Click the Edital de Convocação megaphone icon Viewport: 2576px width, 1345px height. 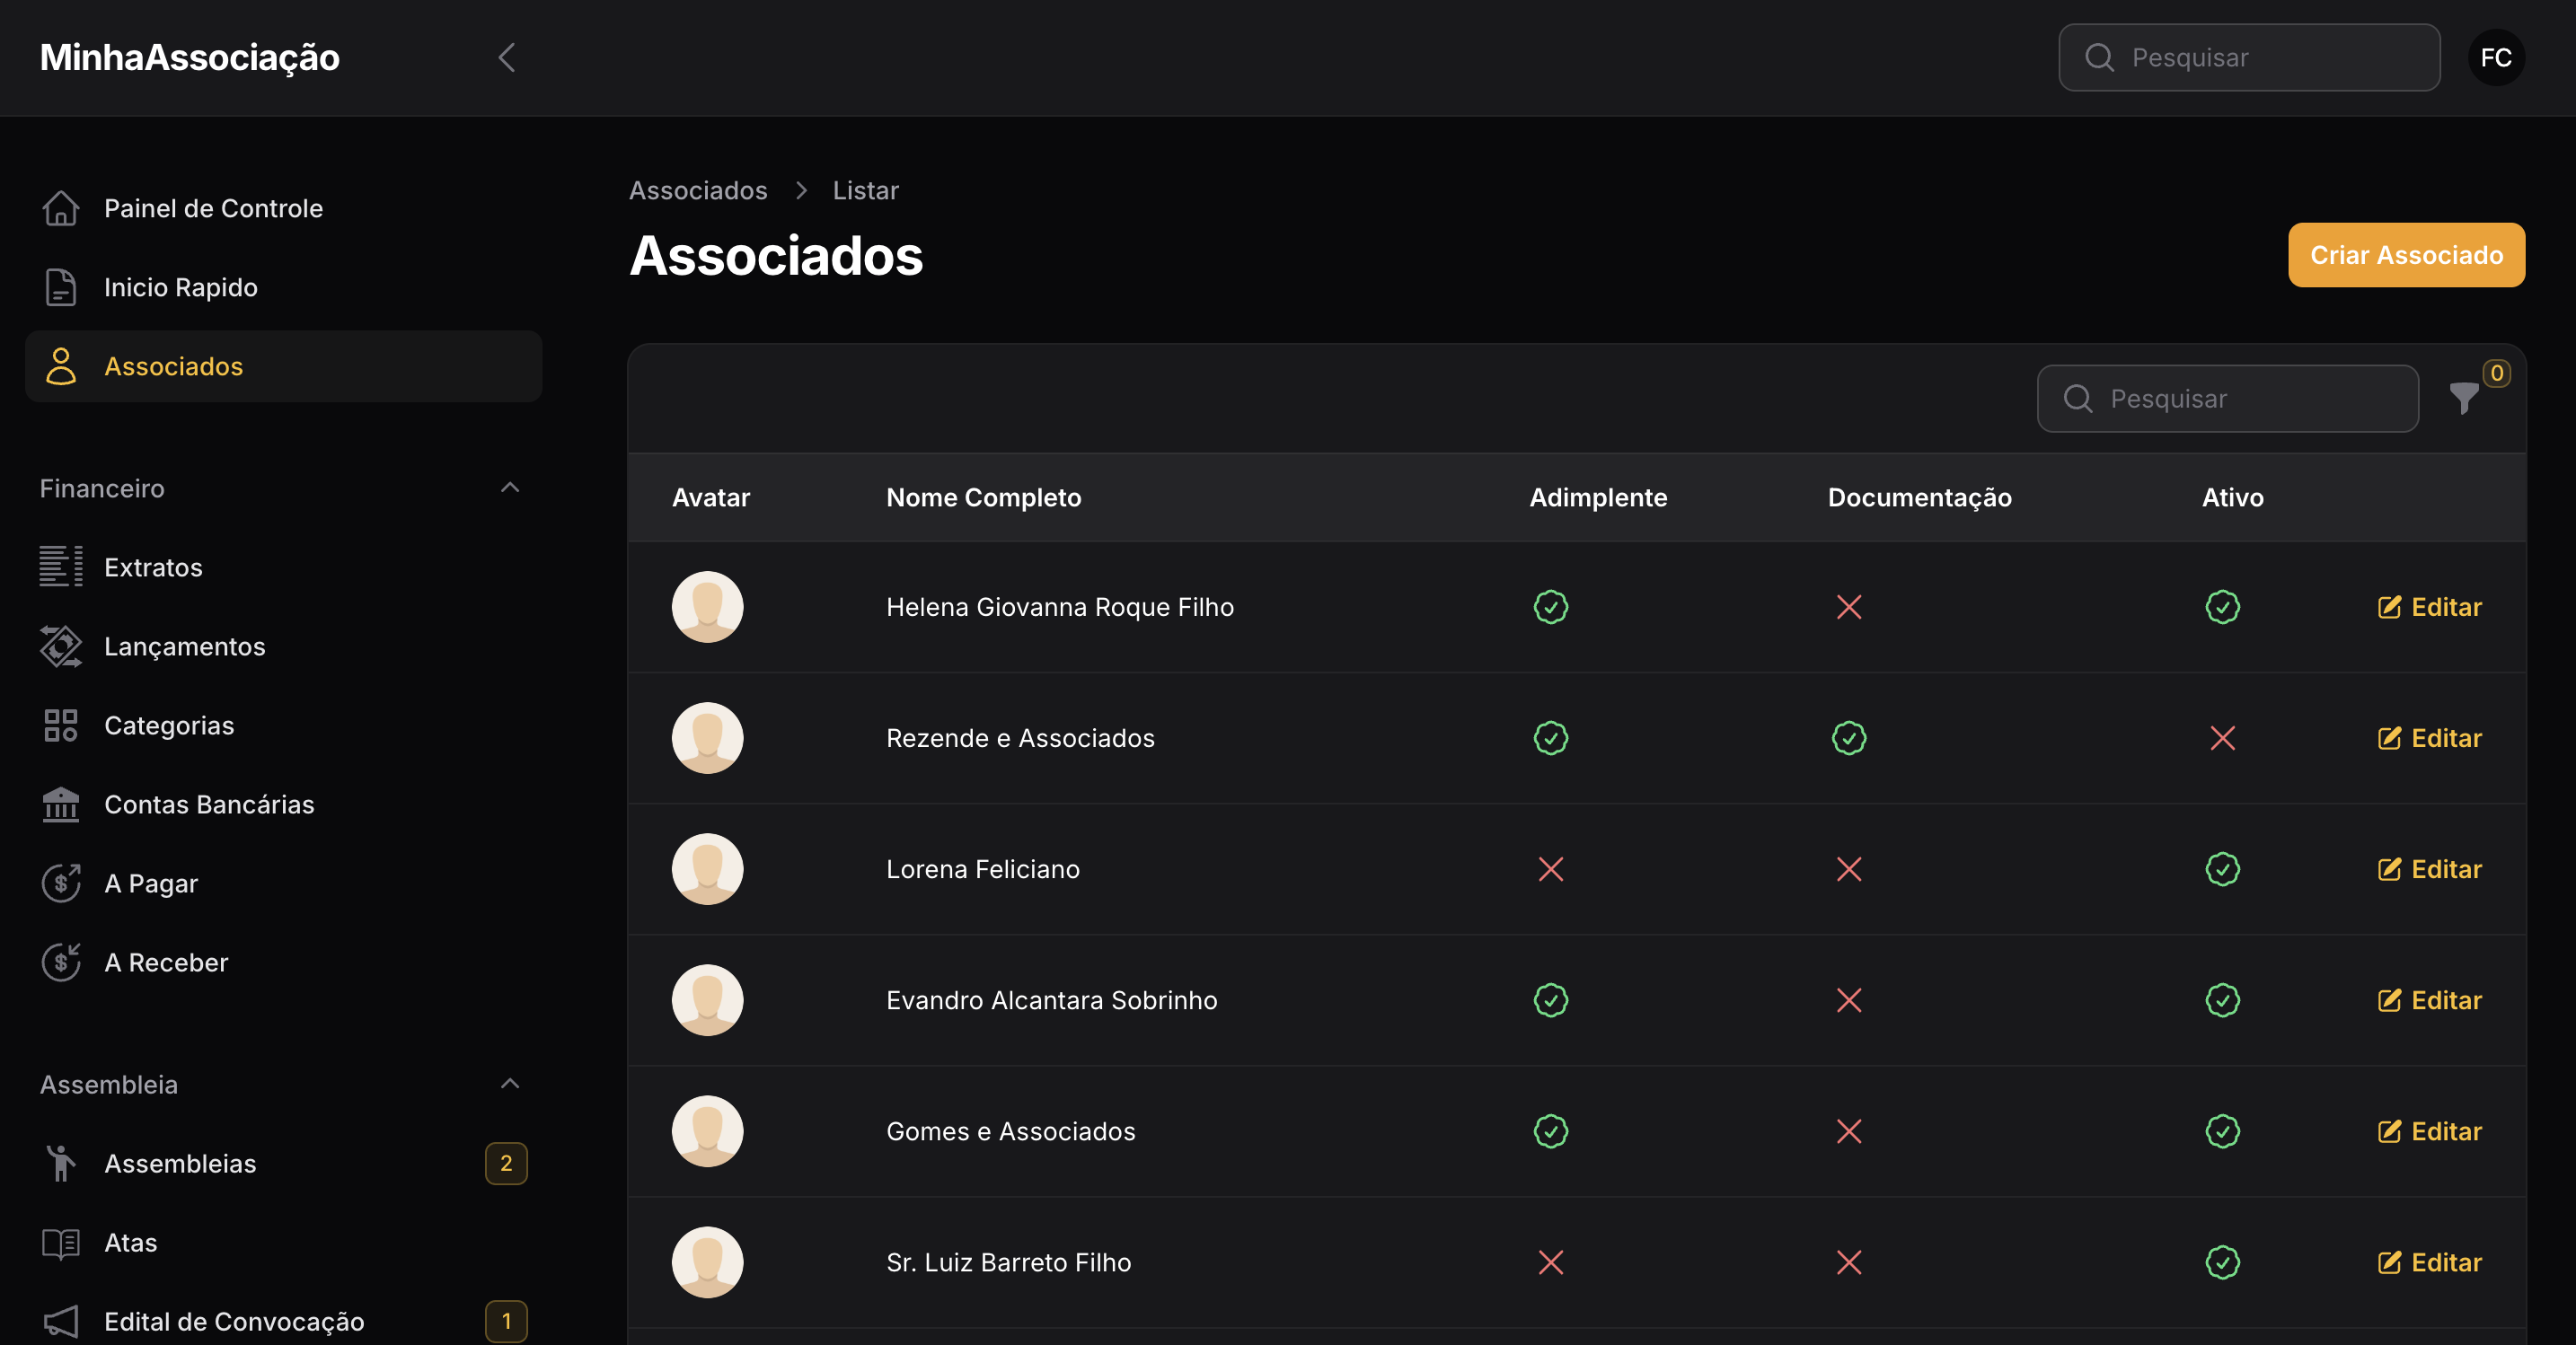tap(61, 1321)
